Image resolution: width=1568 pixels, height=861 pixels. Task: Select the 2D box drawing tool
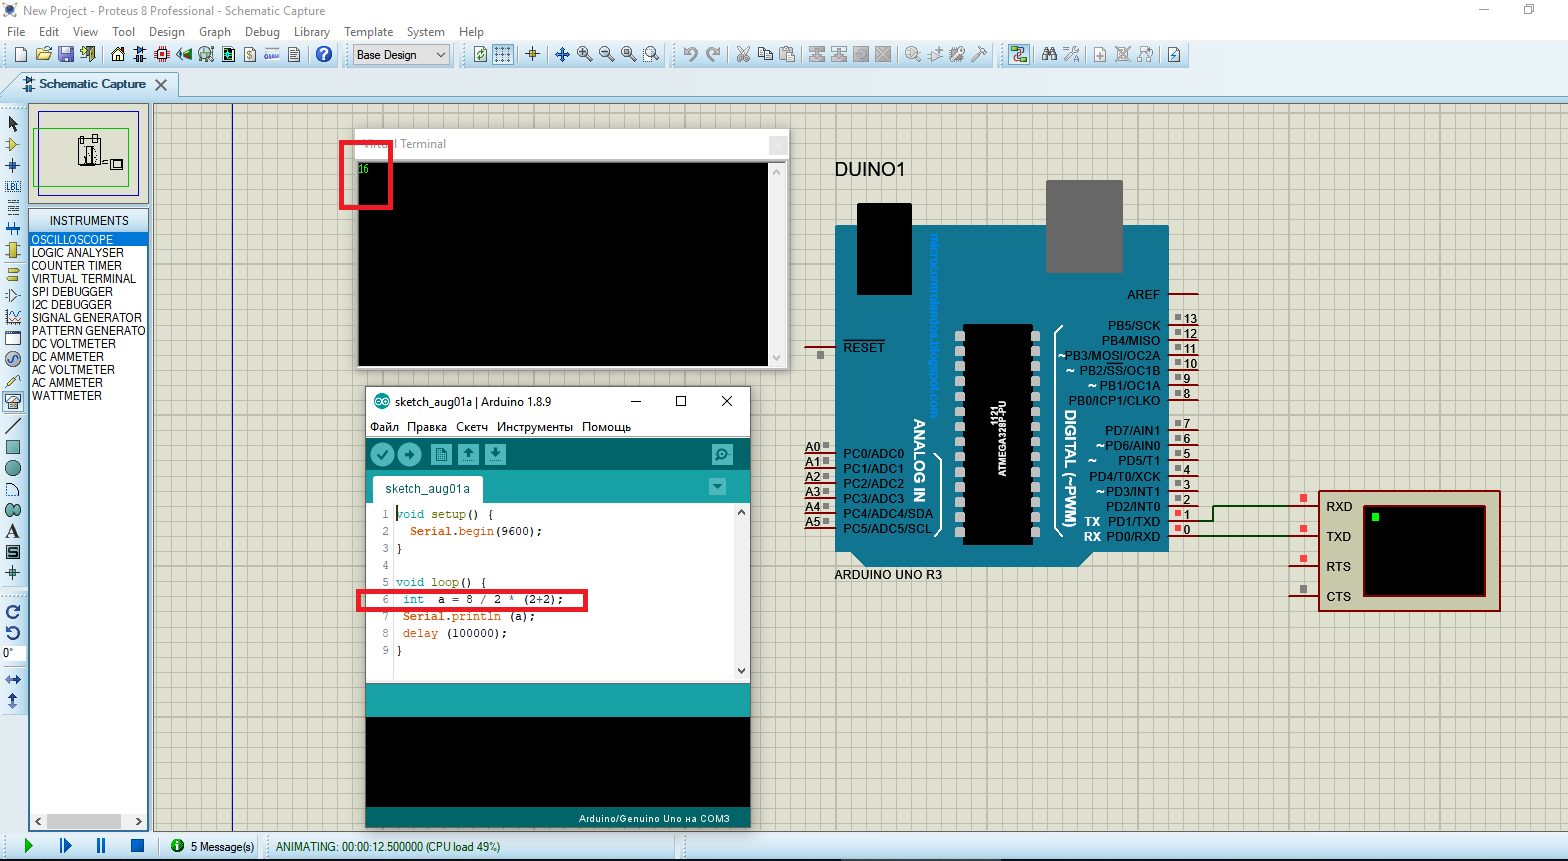(13, 447)
